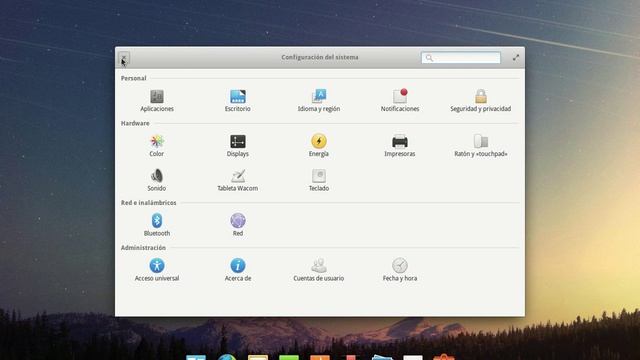640x360 pixels.
Task: Click the Hardware section heading
Action: (x=135, y=123)
